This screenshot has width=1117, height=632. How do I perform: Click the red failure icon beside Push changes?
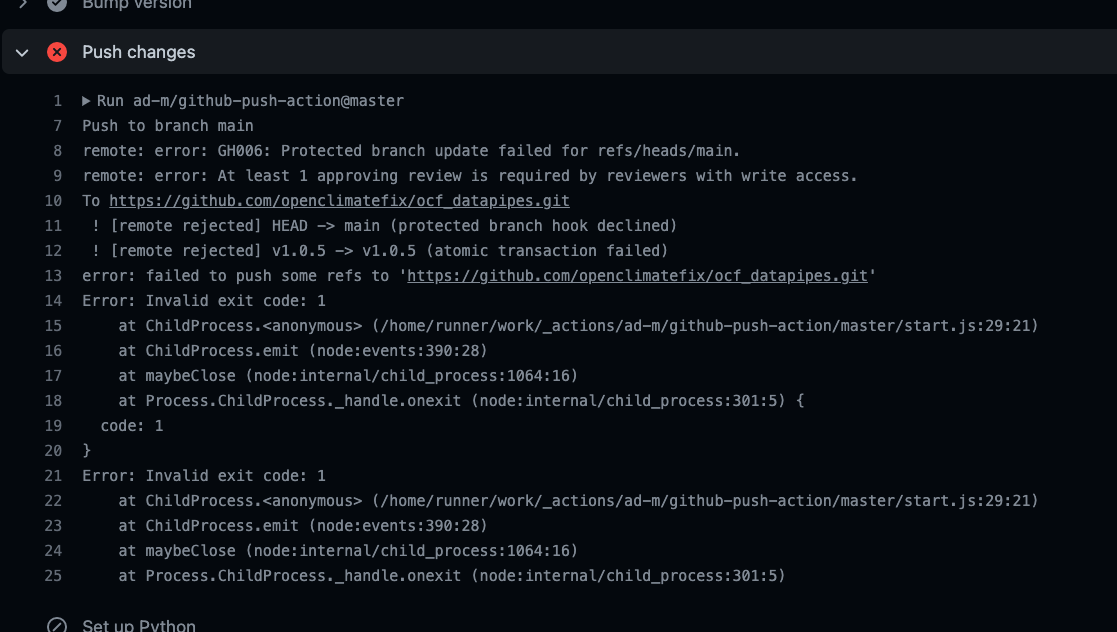pyautogui.click(x=57, y=51)
